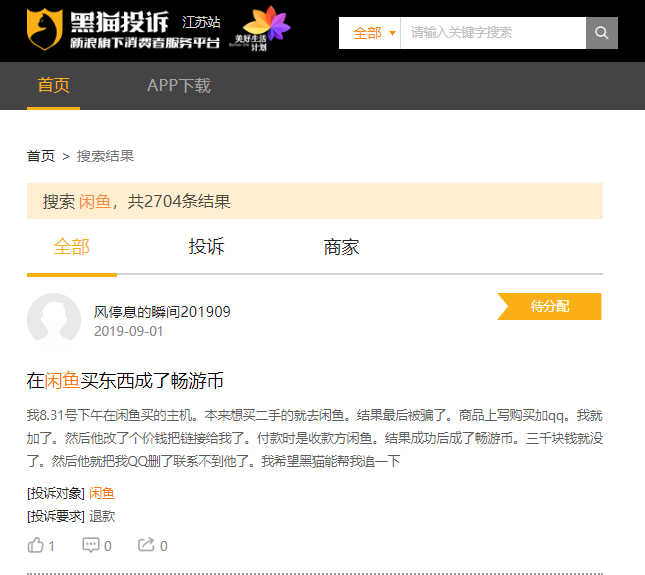The height and width of the screenshot is (575, 645).
Task: Expand the 全部 search category dropdown
Action: point(370,33)
